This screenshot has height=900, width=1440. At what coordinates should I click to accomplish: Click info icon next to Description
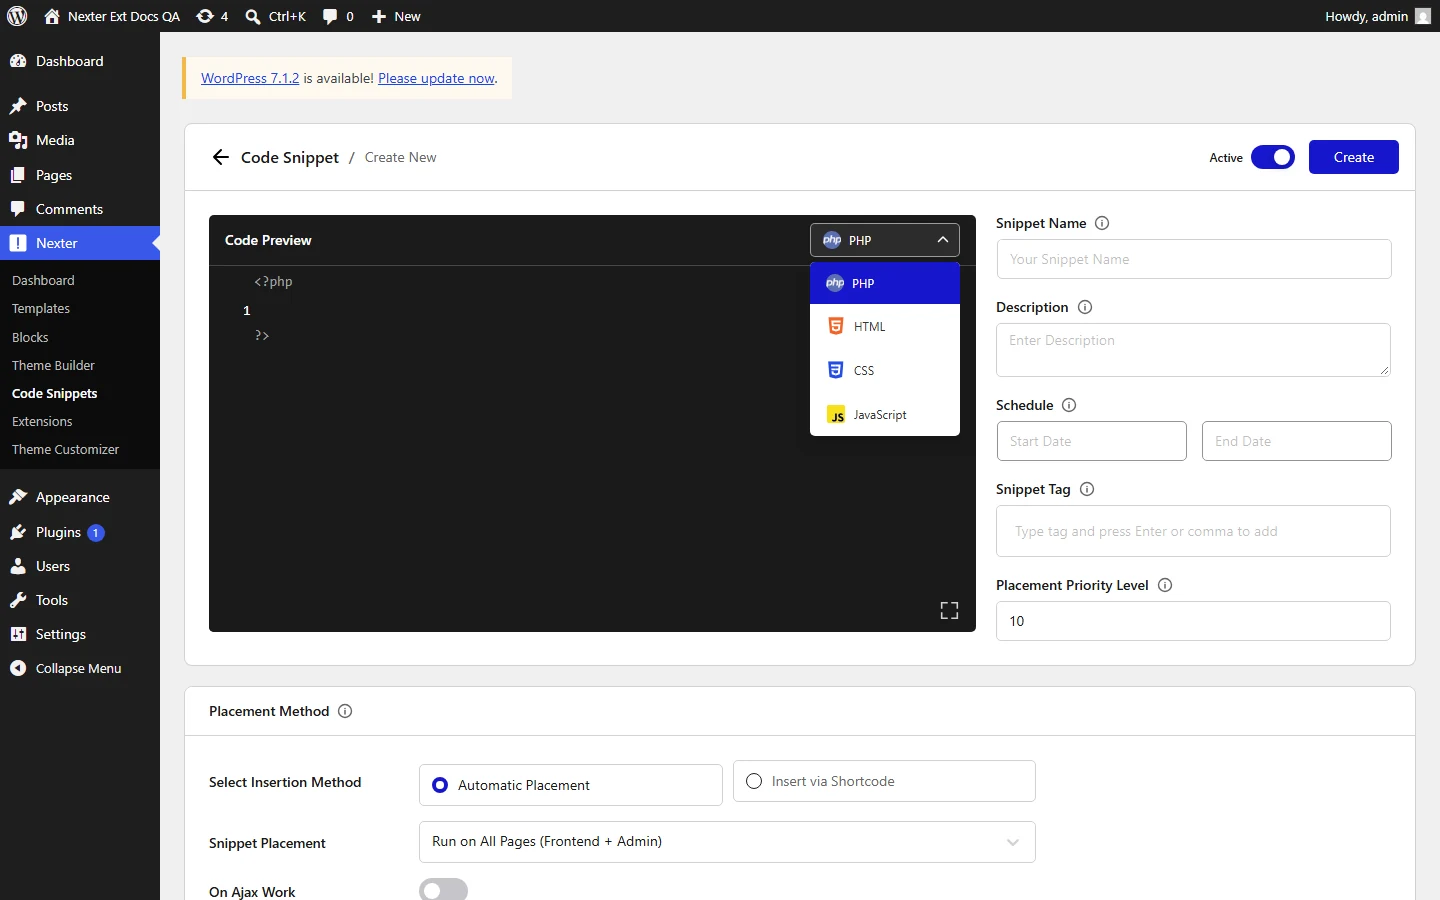tap(1085, 307)
